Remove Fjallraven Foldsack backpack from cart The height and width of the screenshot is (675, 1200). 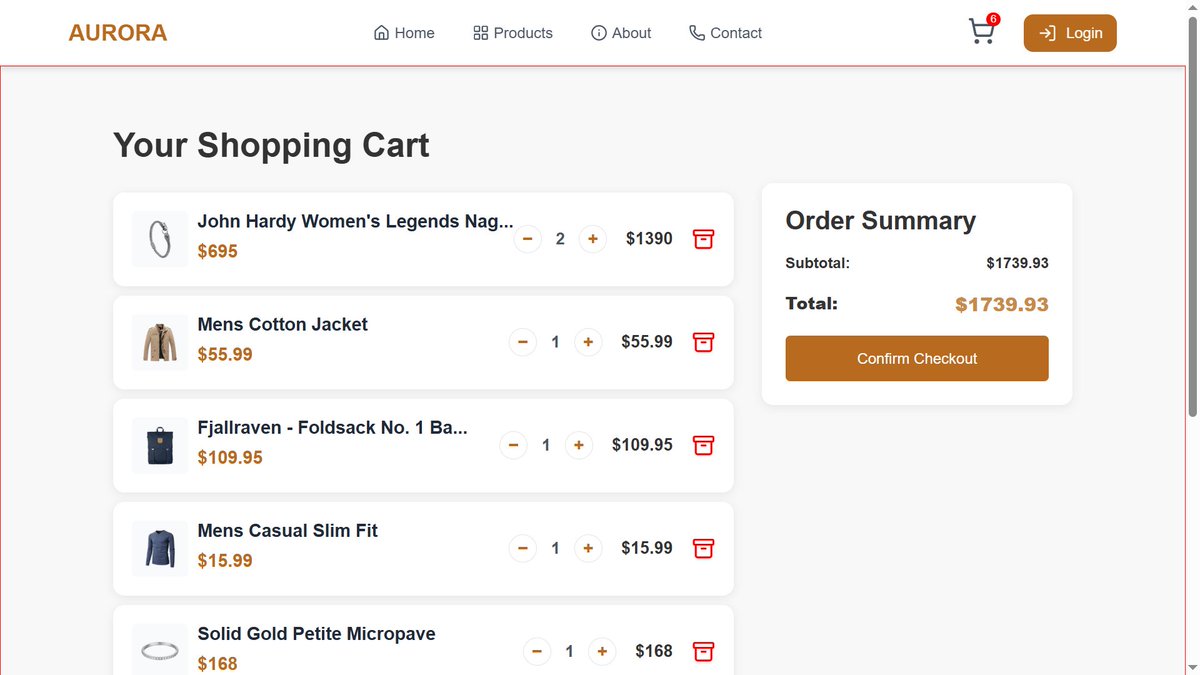[x=703, y=445]
